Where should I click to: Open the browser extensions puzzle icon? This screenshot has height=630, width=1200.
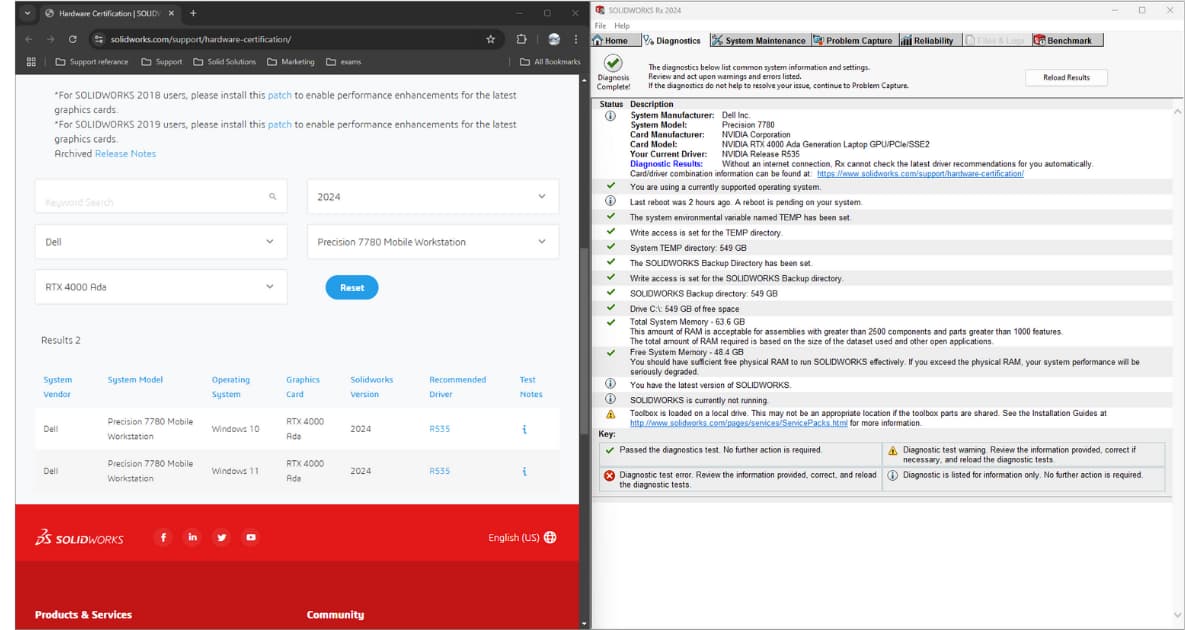pyautogui.click(x=522, y=39)
